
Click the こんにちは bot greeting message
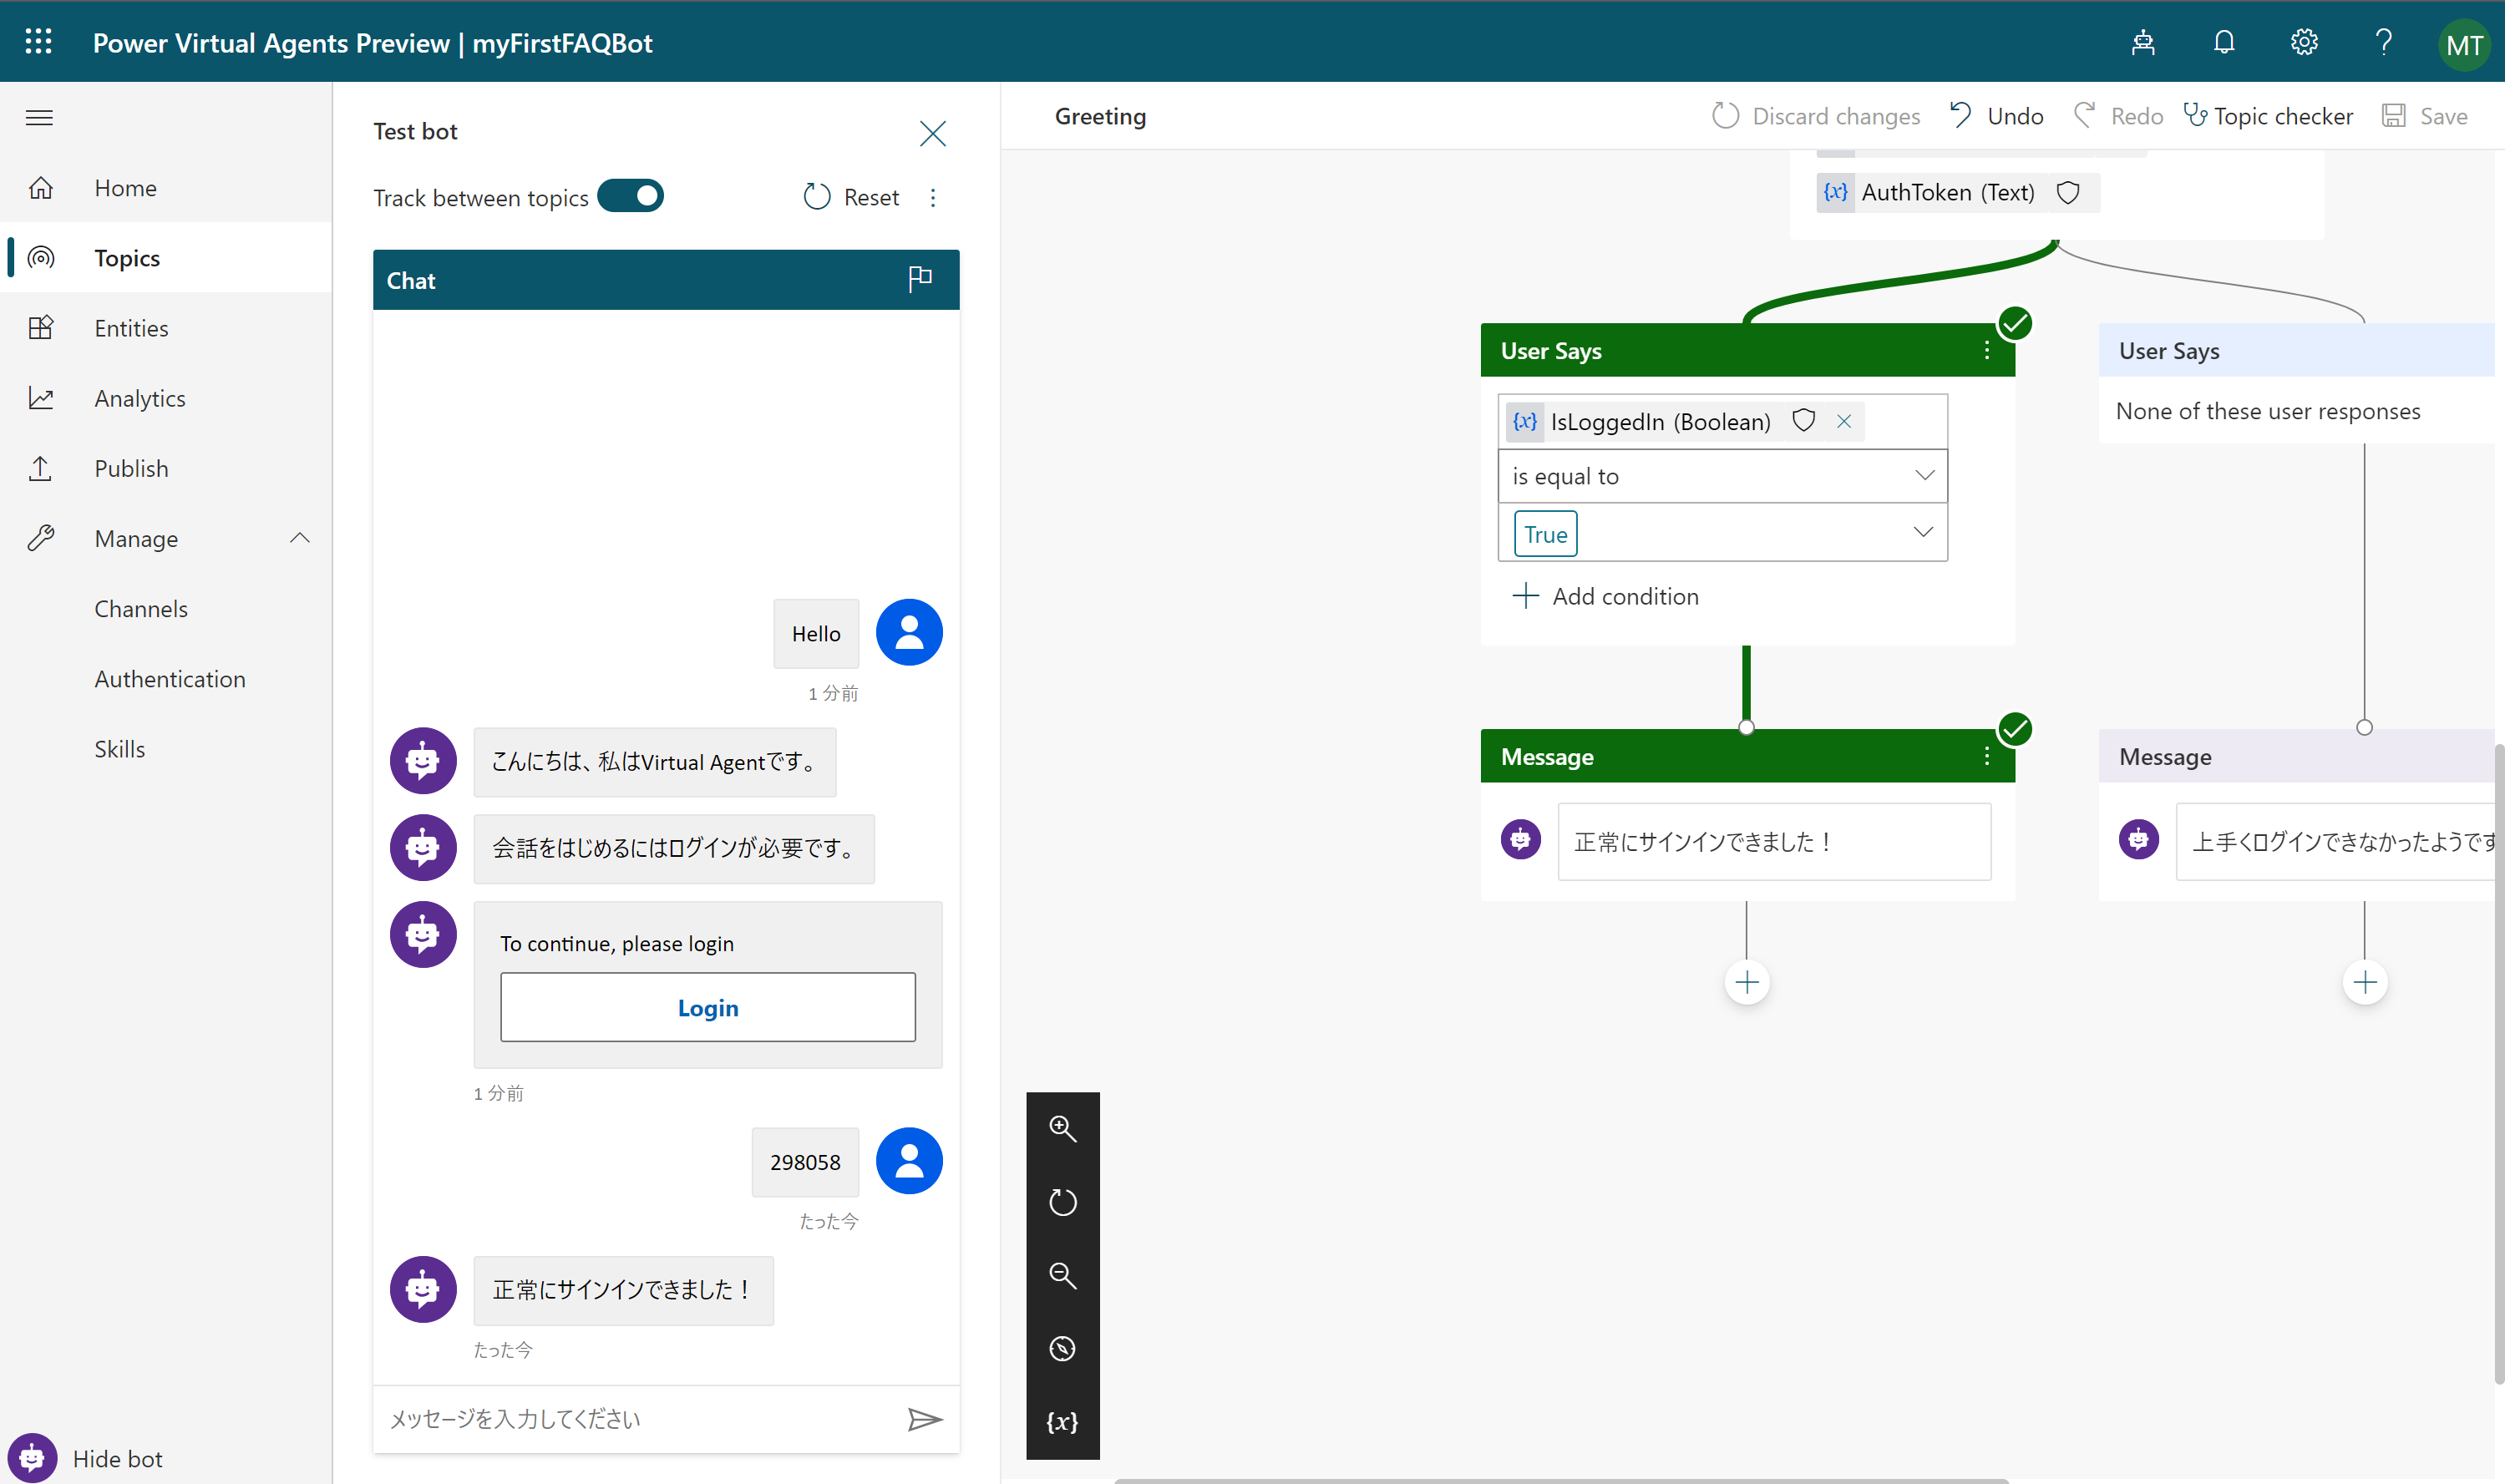click(x=655, y=761)
